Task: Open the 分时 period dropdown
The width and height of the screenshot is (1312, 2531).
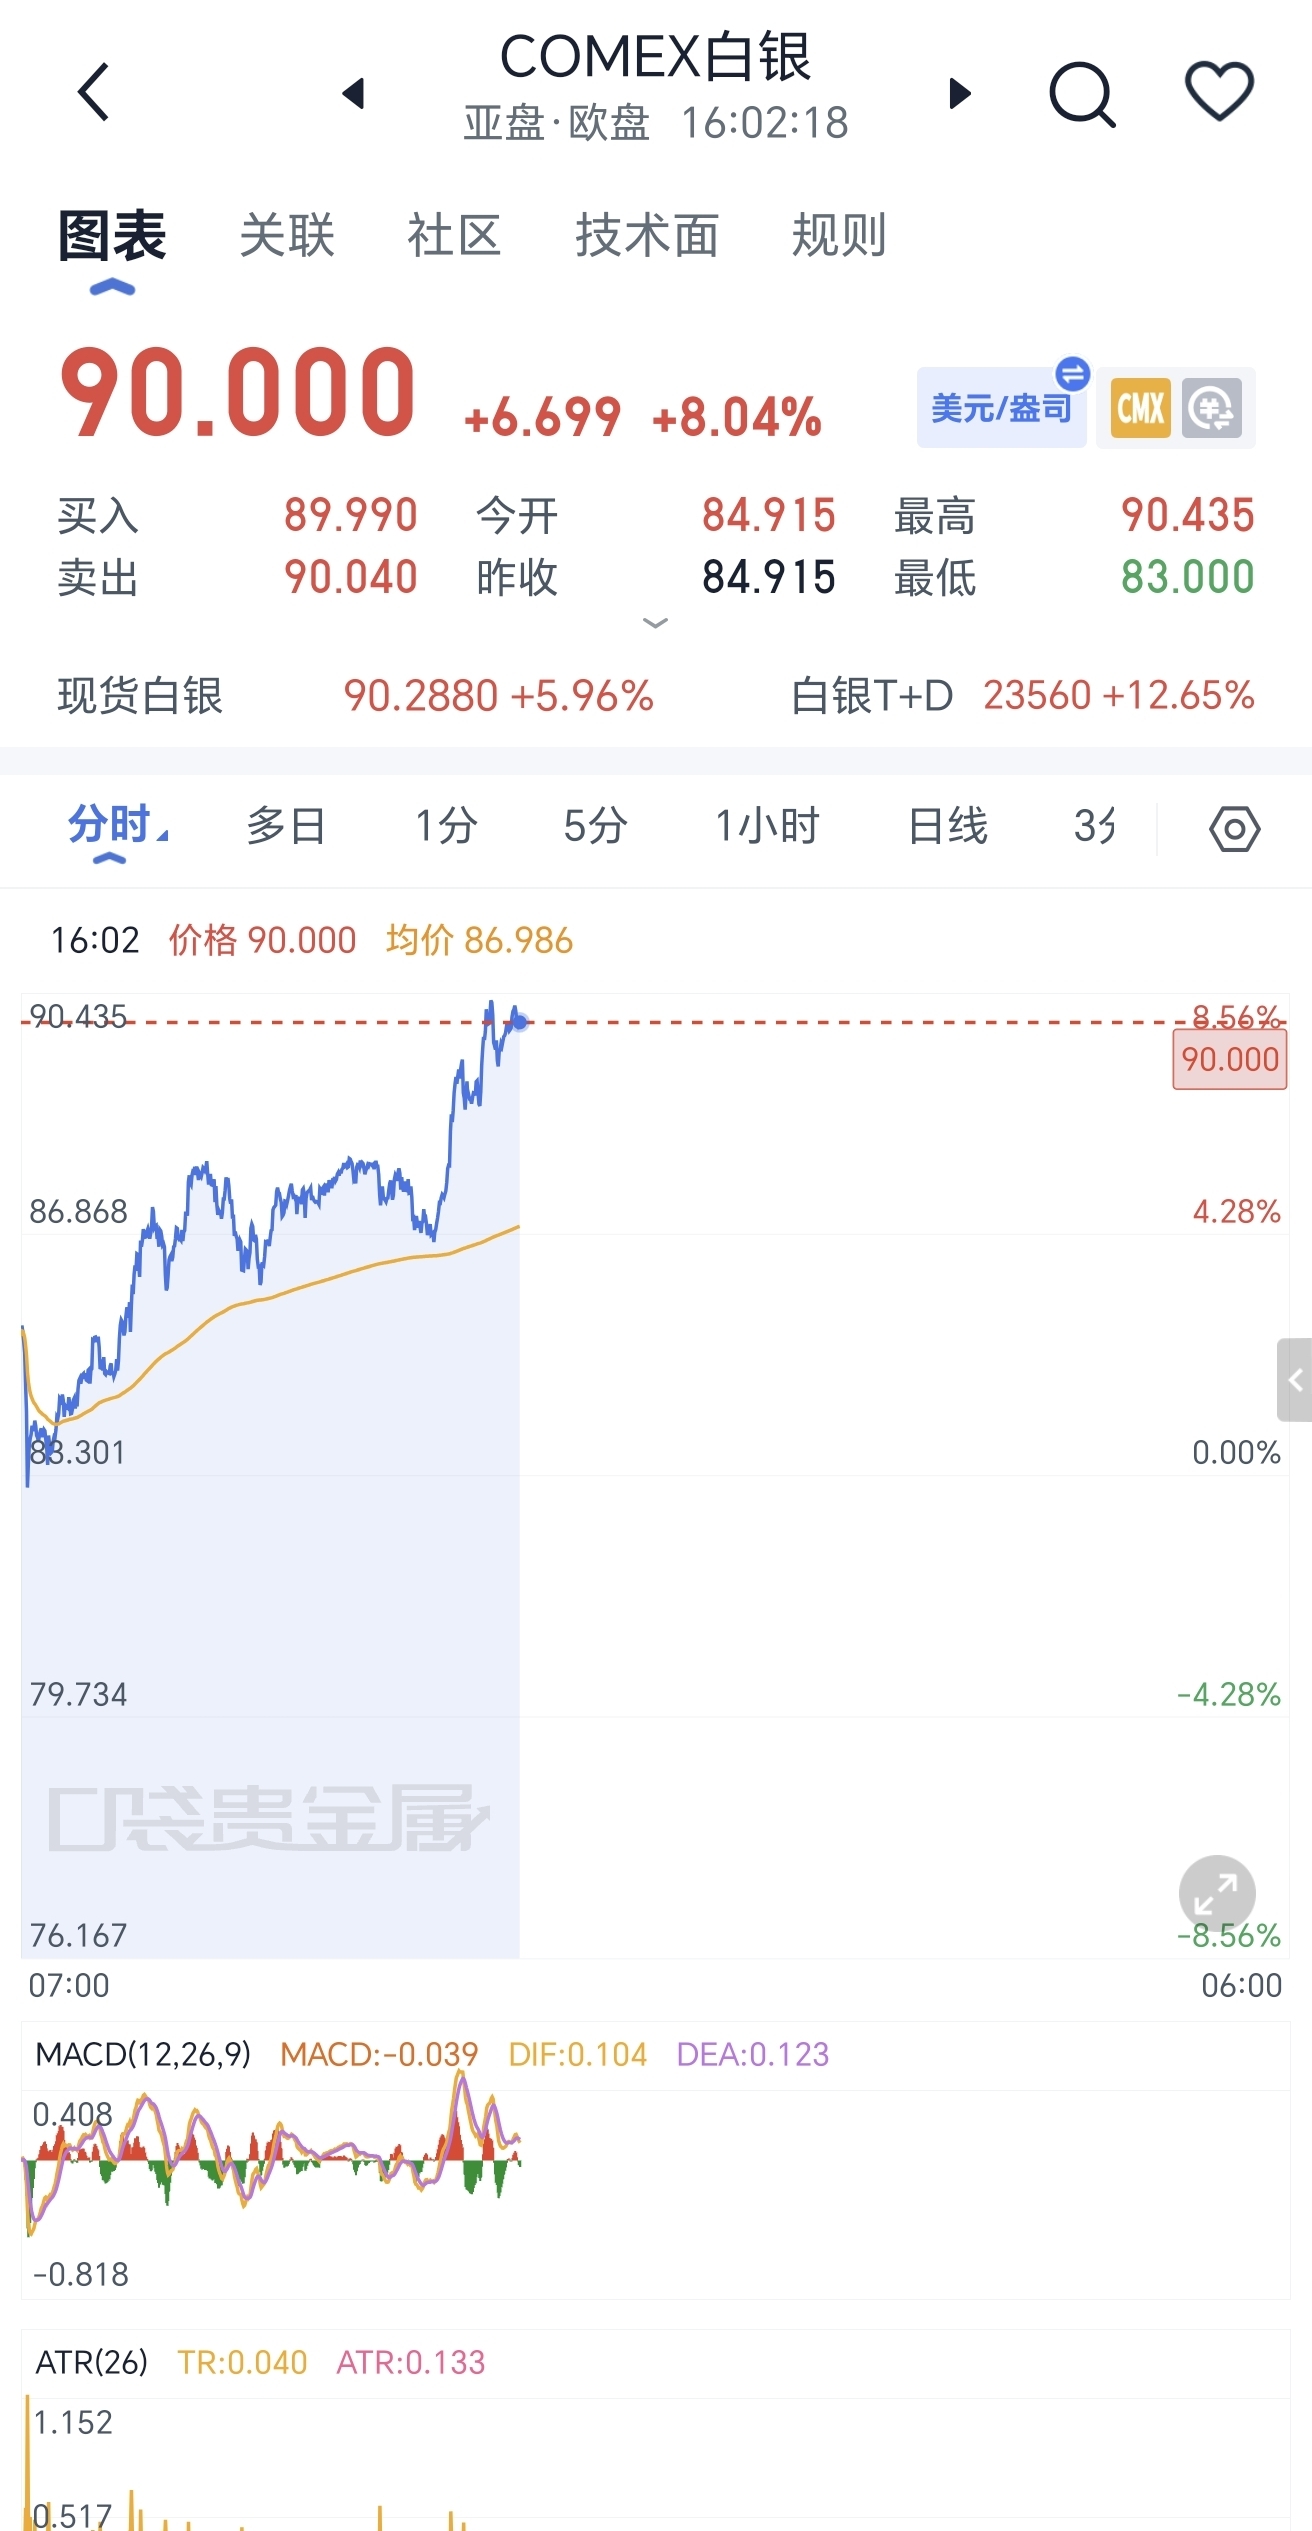Action: 117,827
